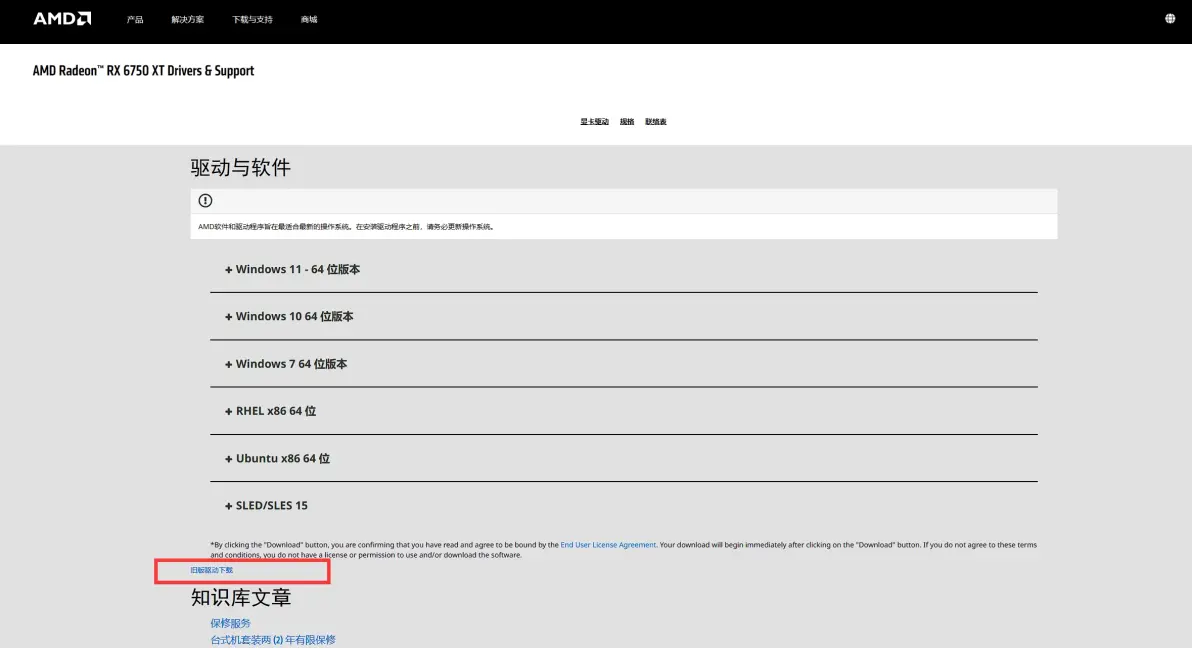The width and height of the screenshot is (1192, 648).
Task: Click the AMD软件和驱动程序 notice text
Action: [347, 227]
